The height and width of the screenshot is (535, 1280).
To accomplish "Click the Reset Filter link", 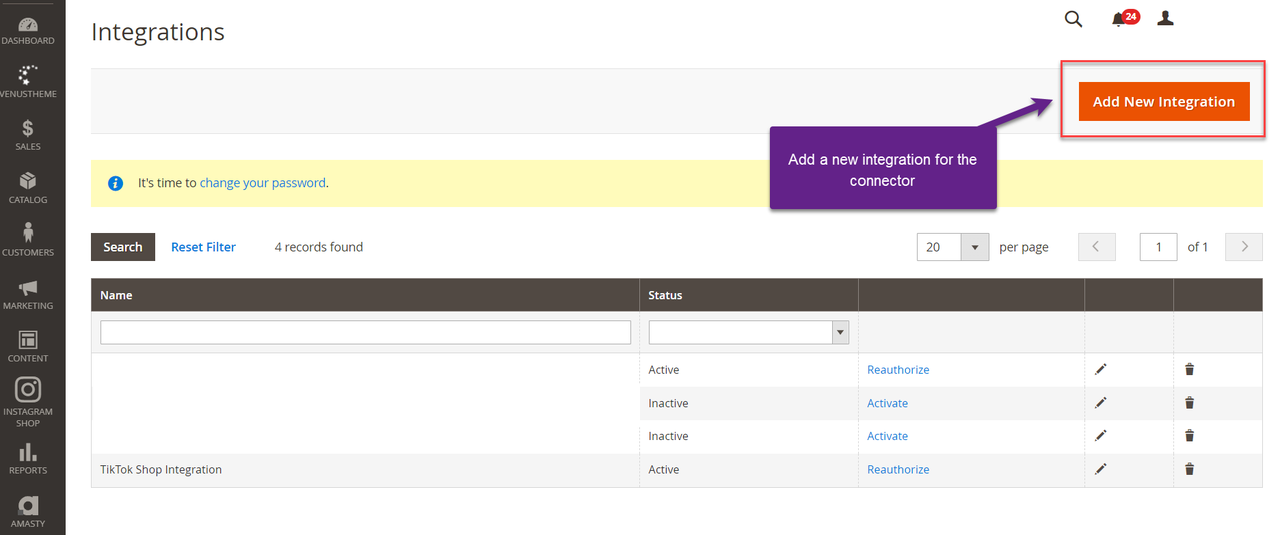I will point(203,247).
